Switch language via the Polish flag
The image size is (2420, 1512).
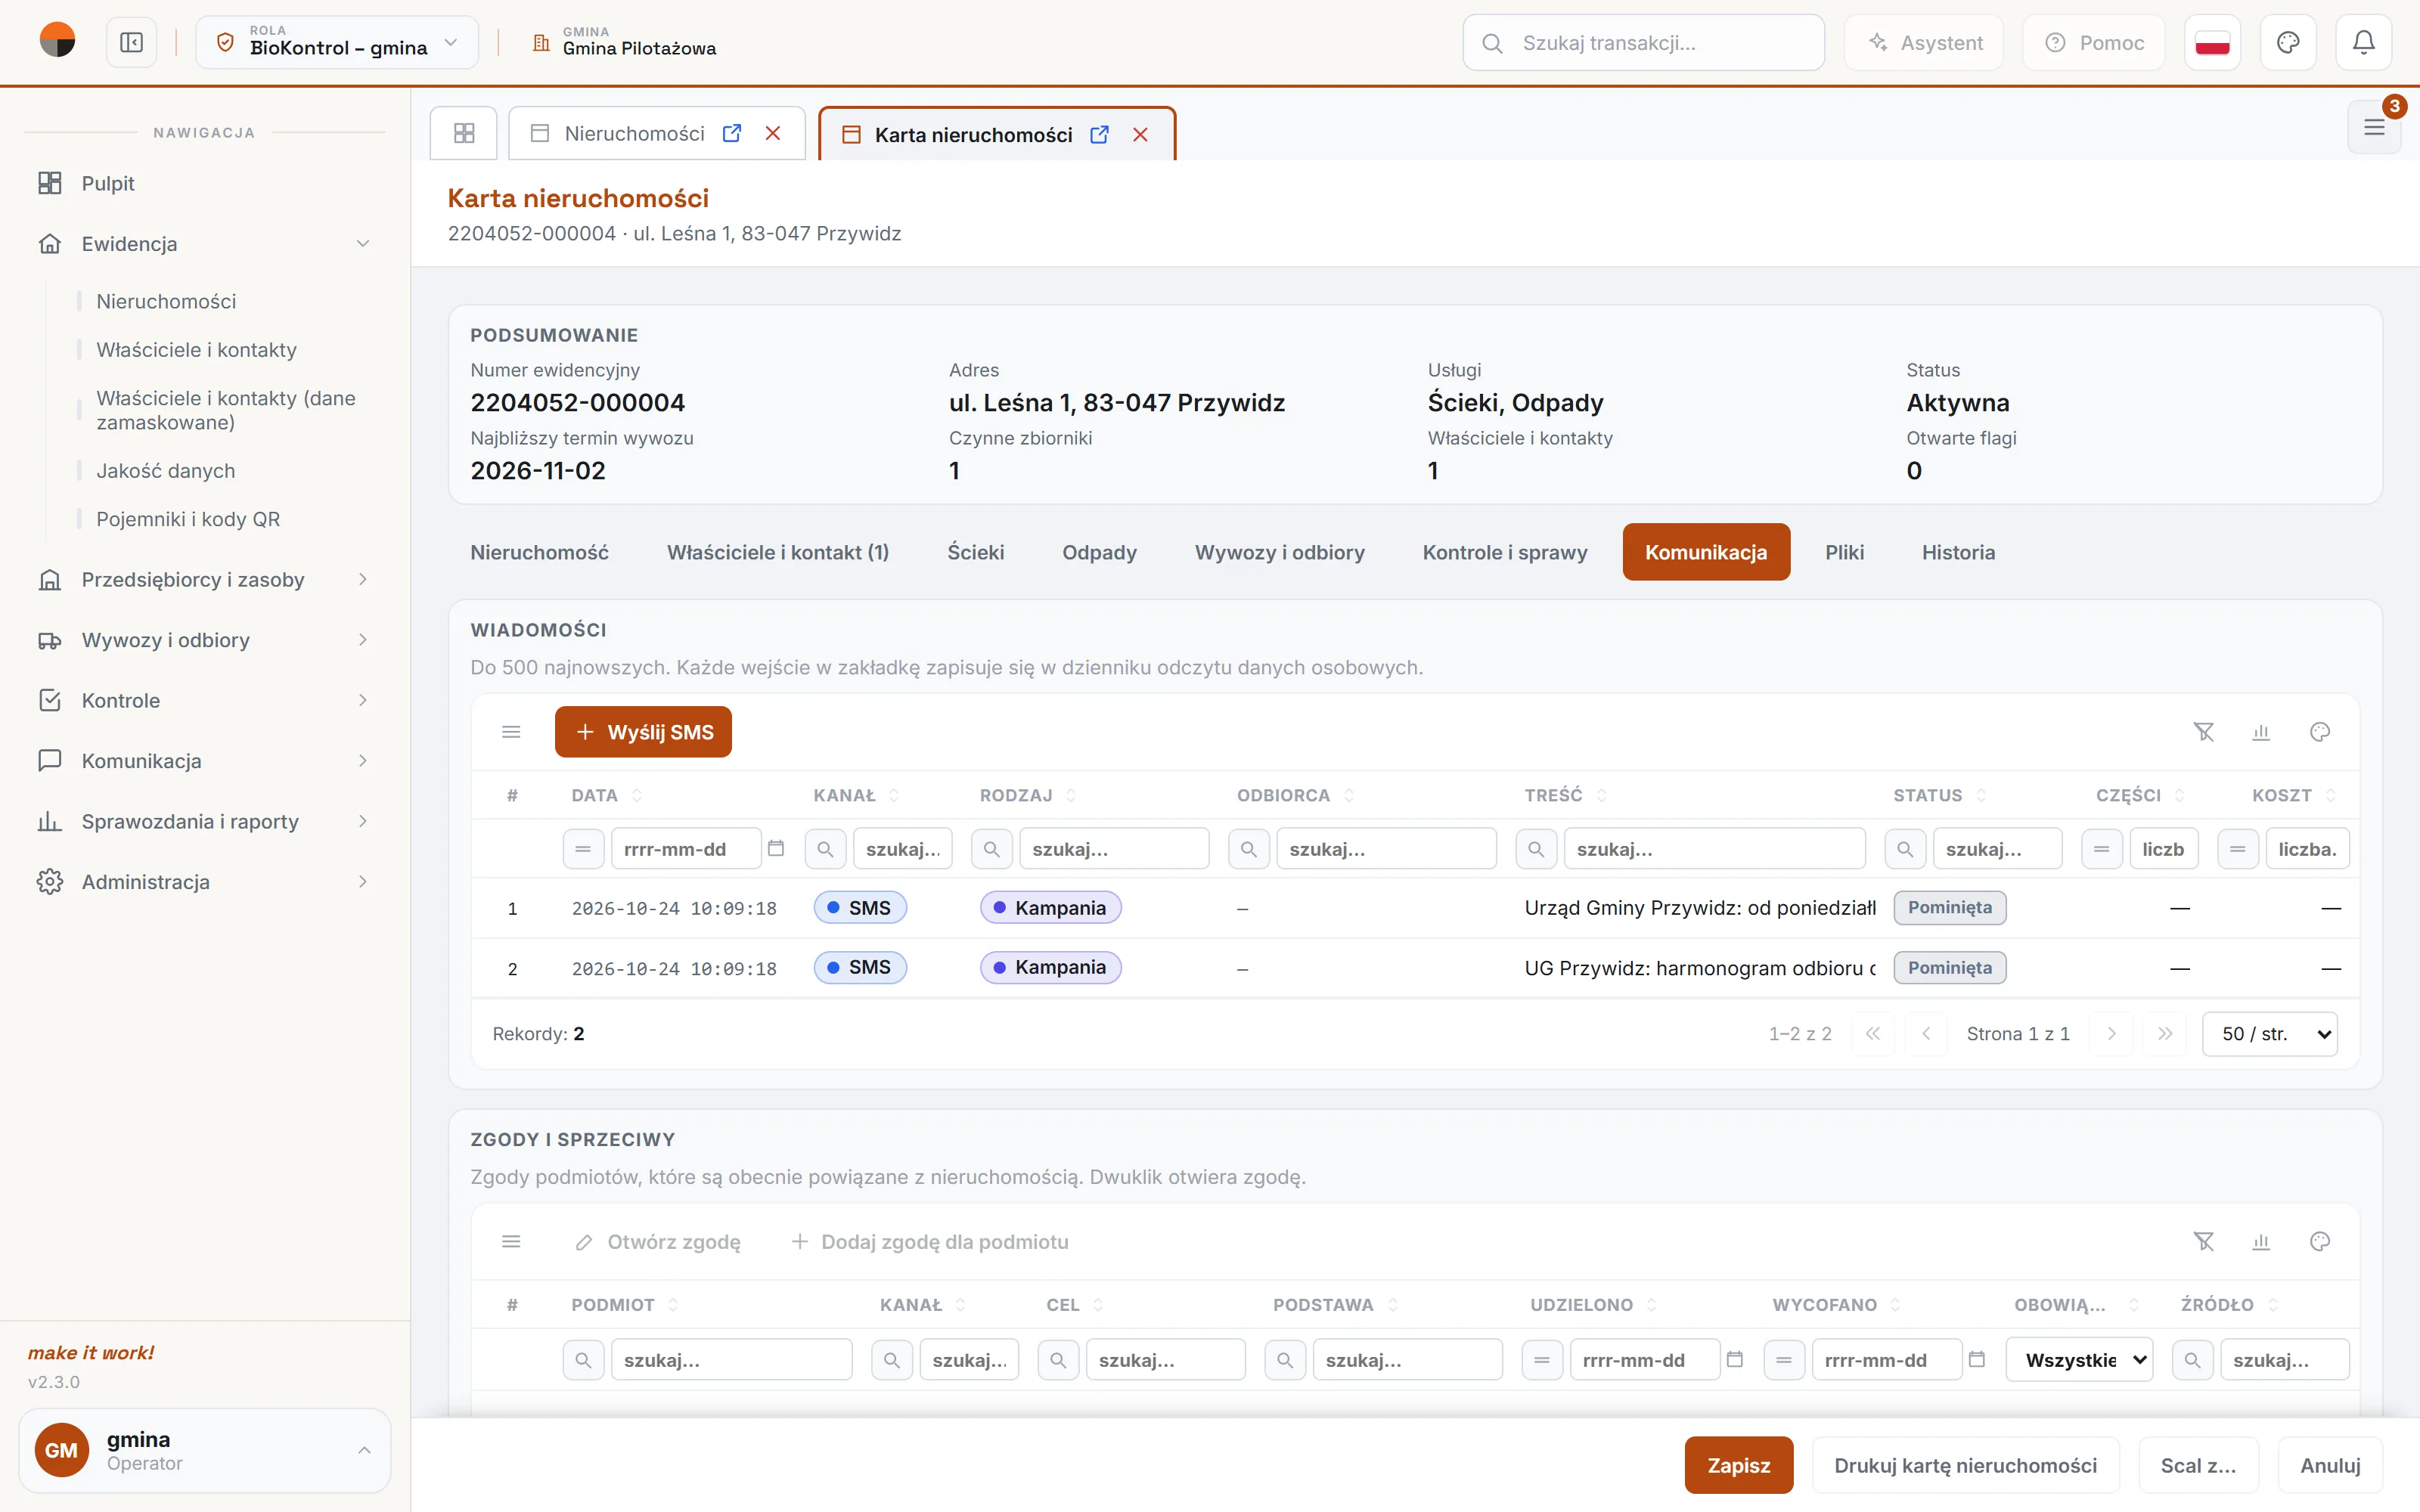[x=2212, y=42]
